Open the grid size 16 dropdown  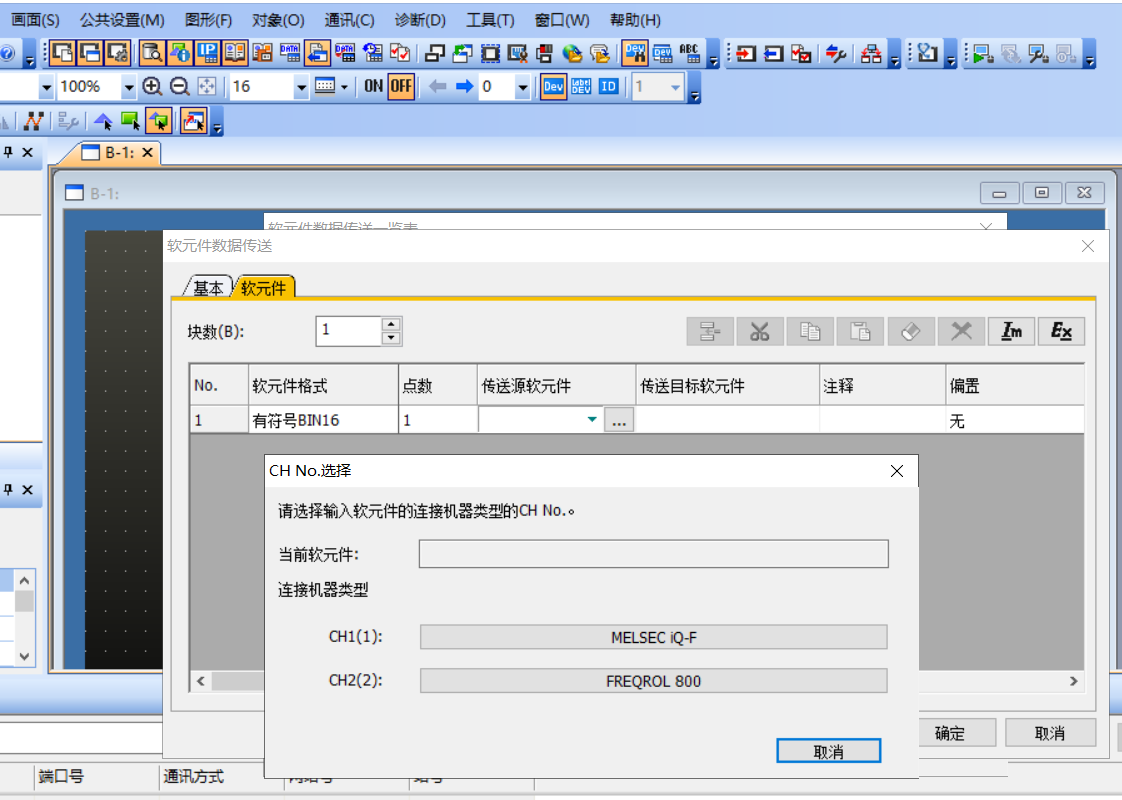[302, 88]
